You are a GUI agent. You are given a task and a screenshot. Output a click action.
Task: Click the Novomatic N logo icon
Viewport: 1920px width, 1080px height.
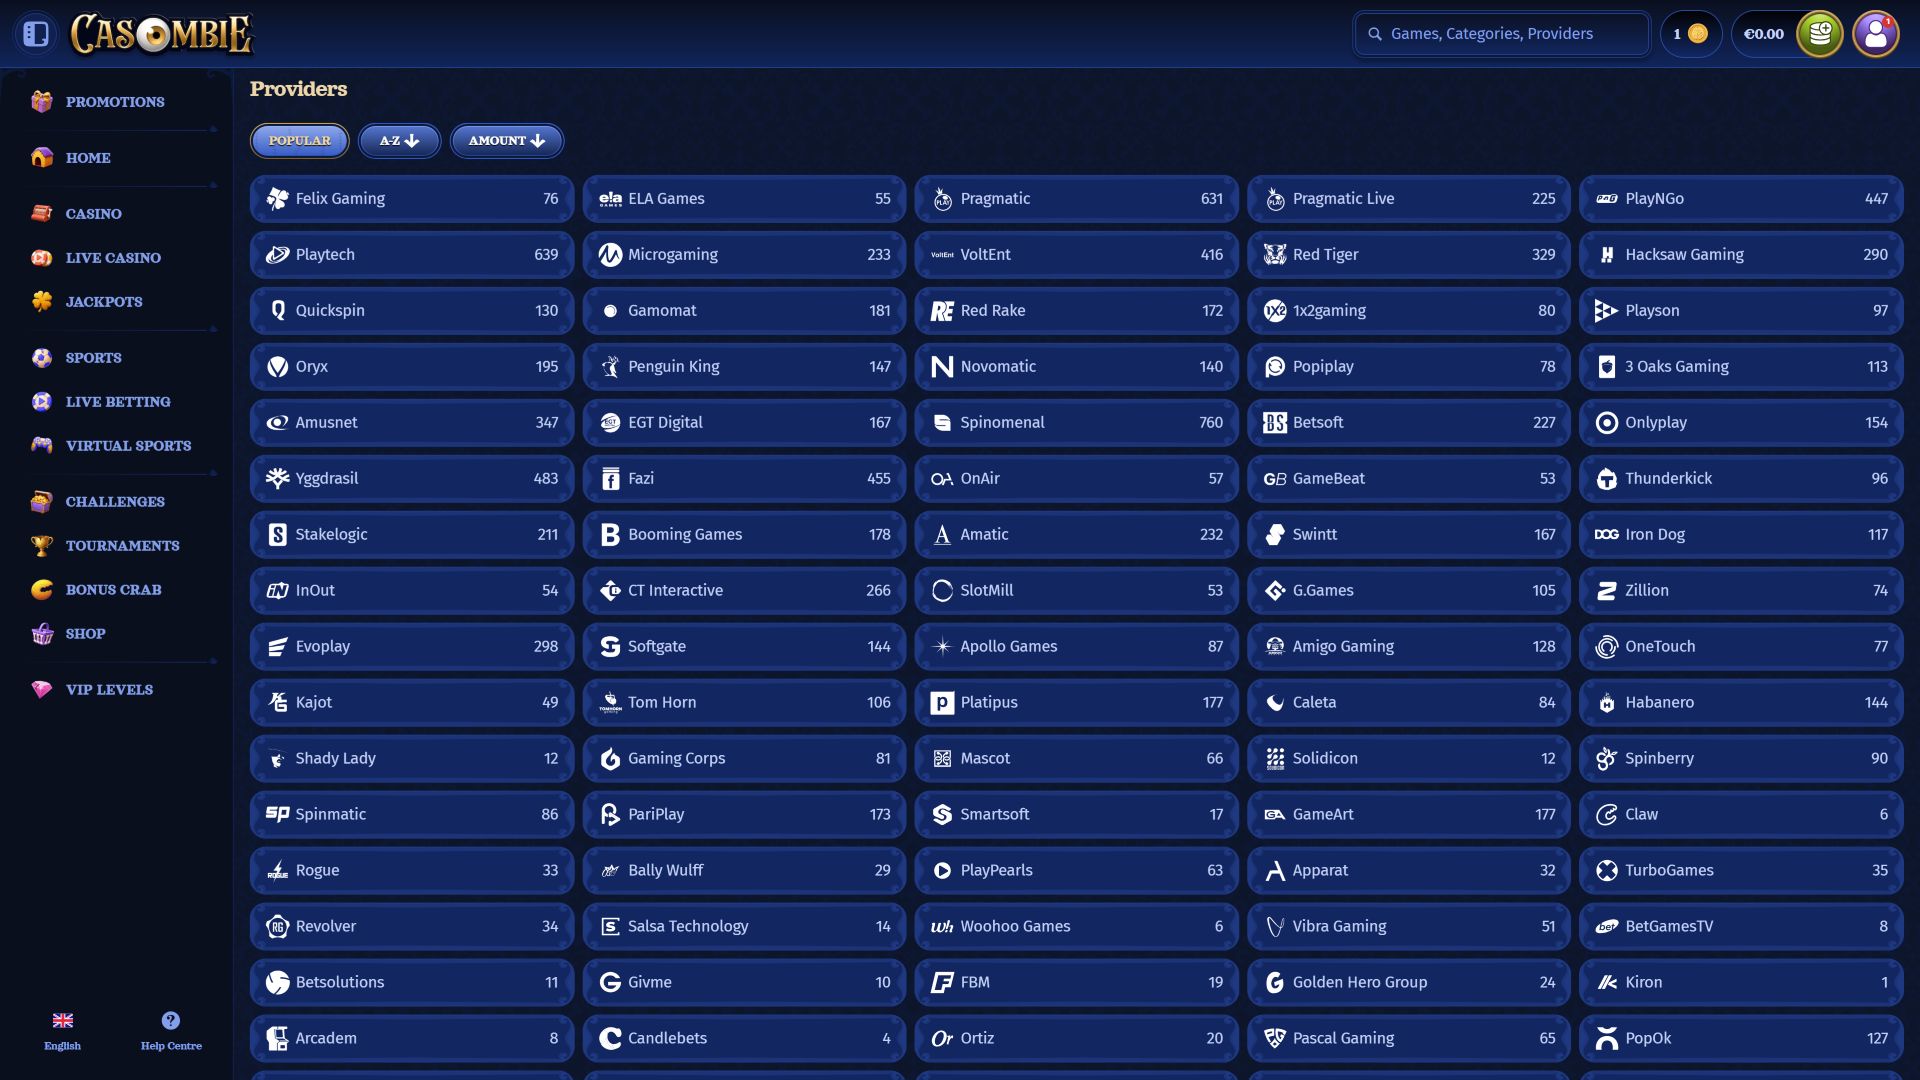942,367
